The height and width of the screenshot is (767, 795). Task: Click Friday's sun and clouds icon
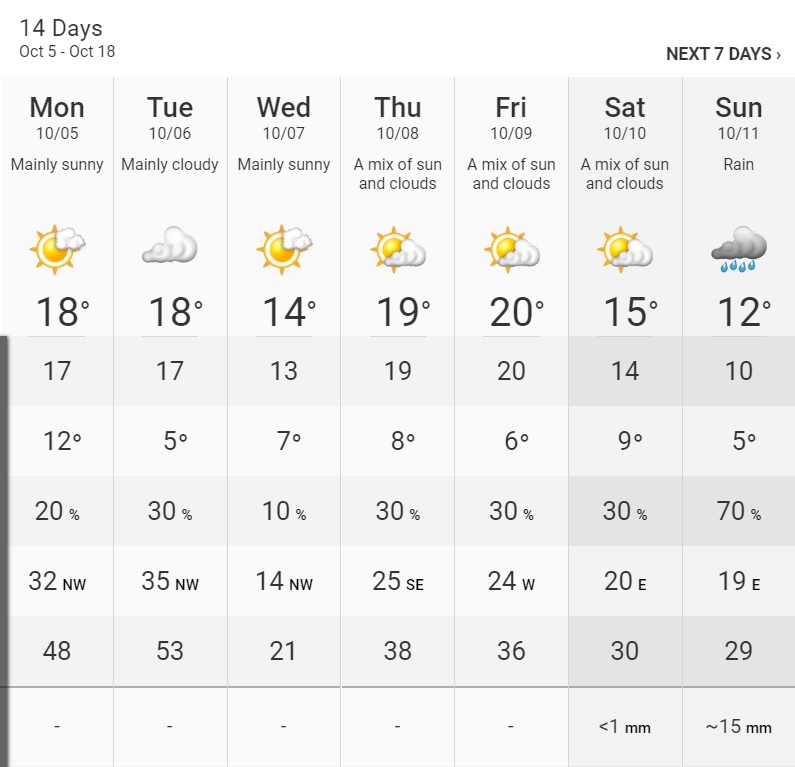tap(512, 249)
